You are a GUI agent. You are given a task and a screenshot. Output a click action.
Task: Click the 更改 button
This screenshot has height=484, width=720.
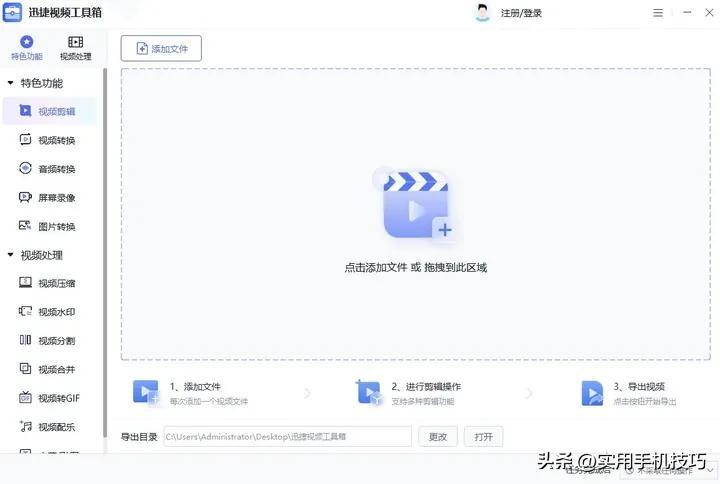[x=438, y=436]
